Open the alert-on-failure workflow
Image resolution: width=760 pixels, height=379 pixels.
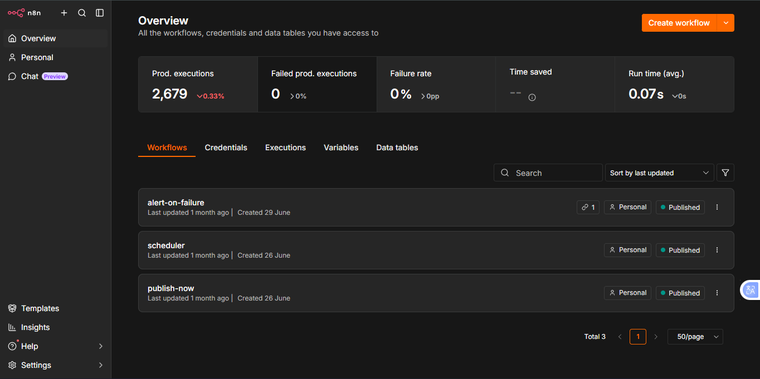click(436, 207)
